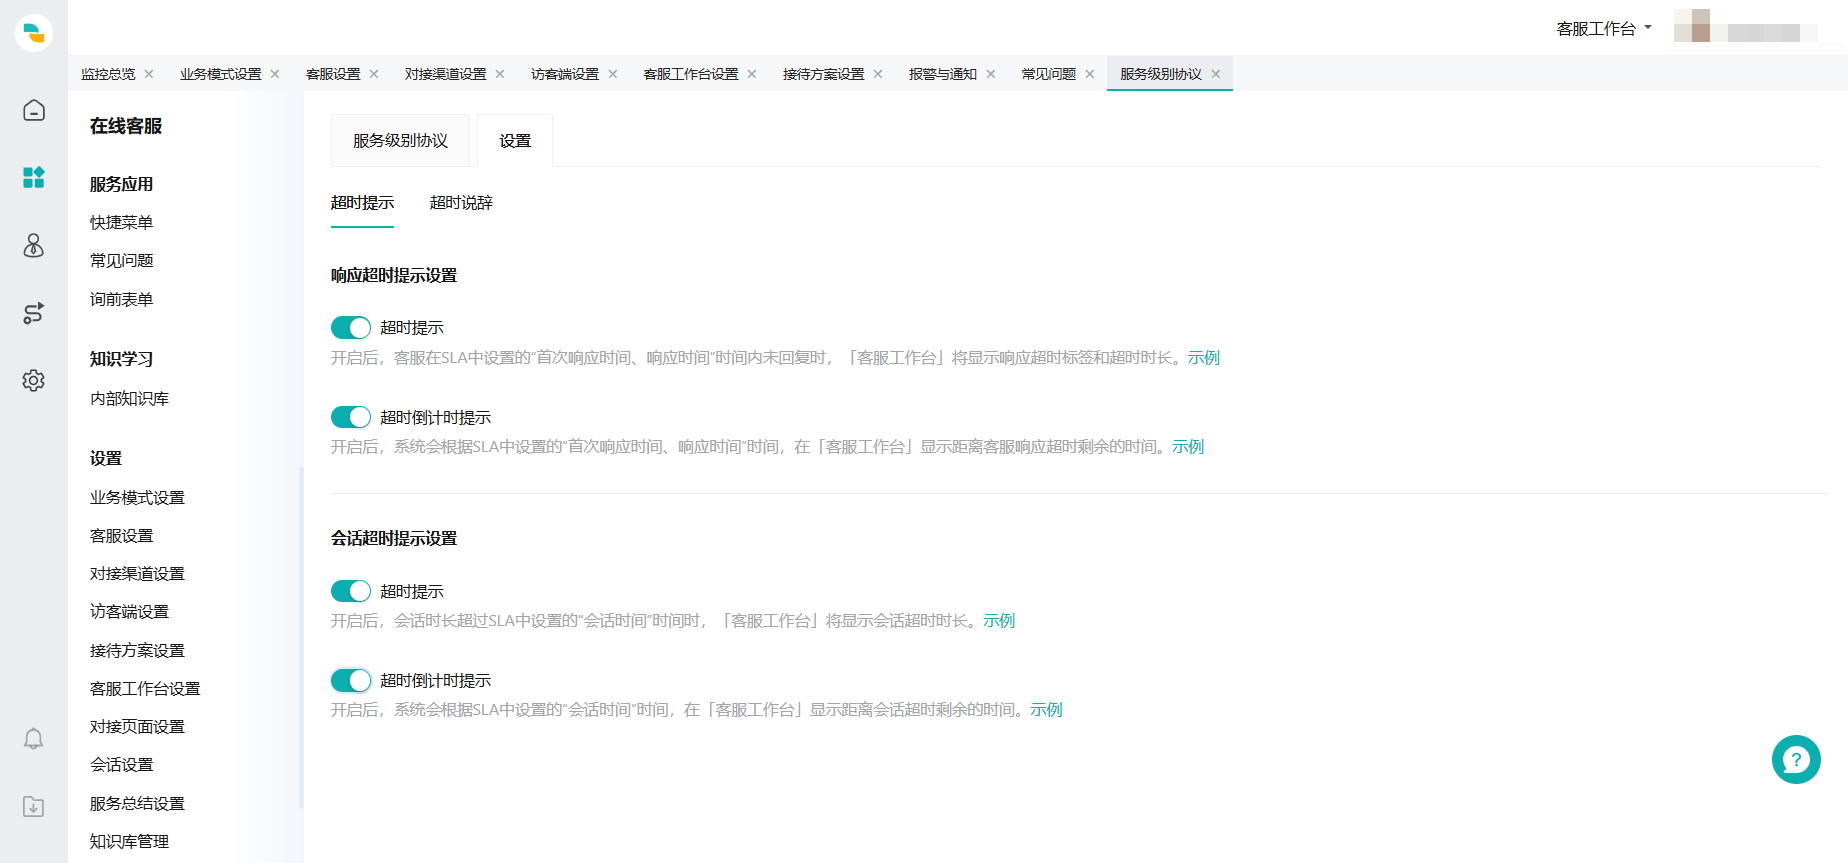The height and width of the screenshot is (863, 1848).
Task: Open the notifications bell icon
Action: point(34,739)
